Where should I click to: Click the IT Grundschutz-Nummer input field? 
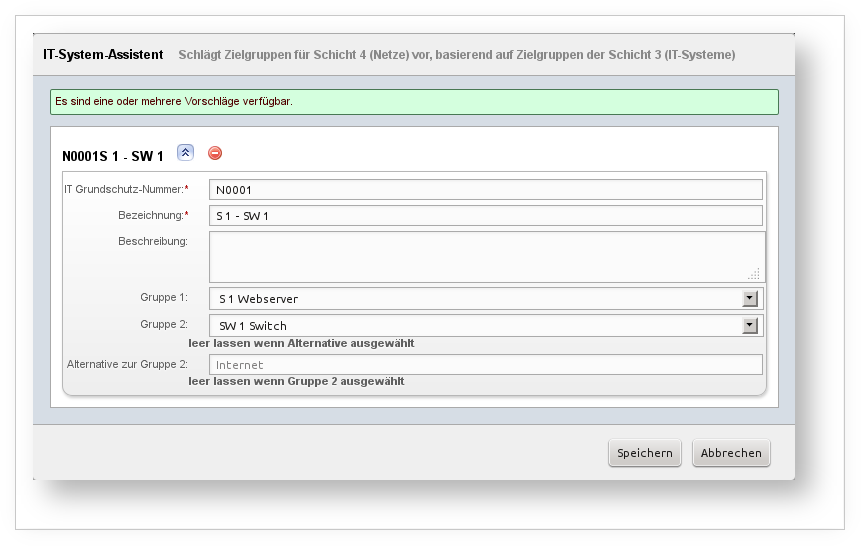[485, 190]
